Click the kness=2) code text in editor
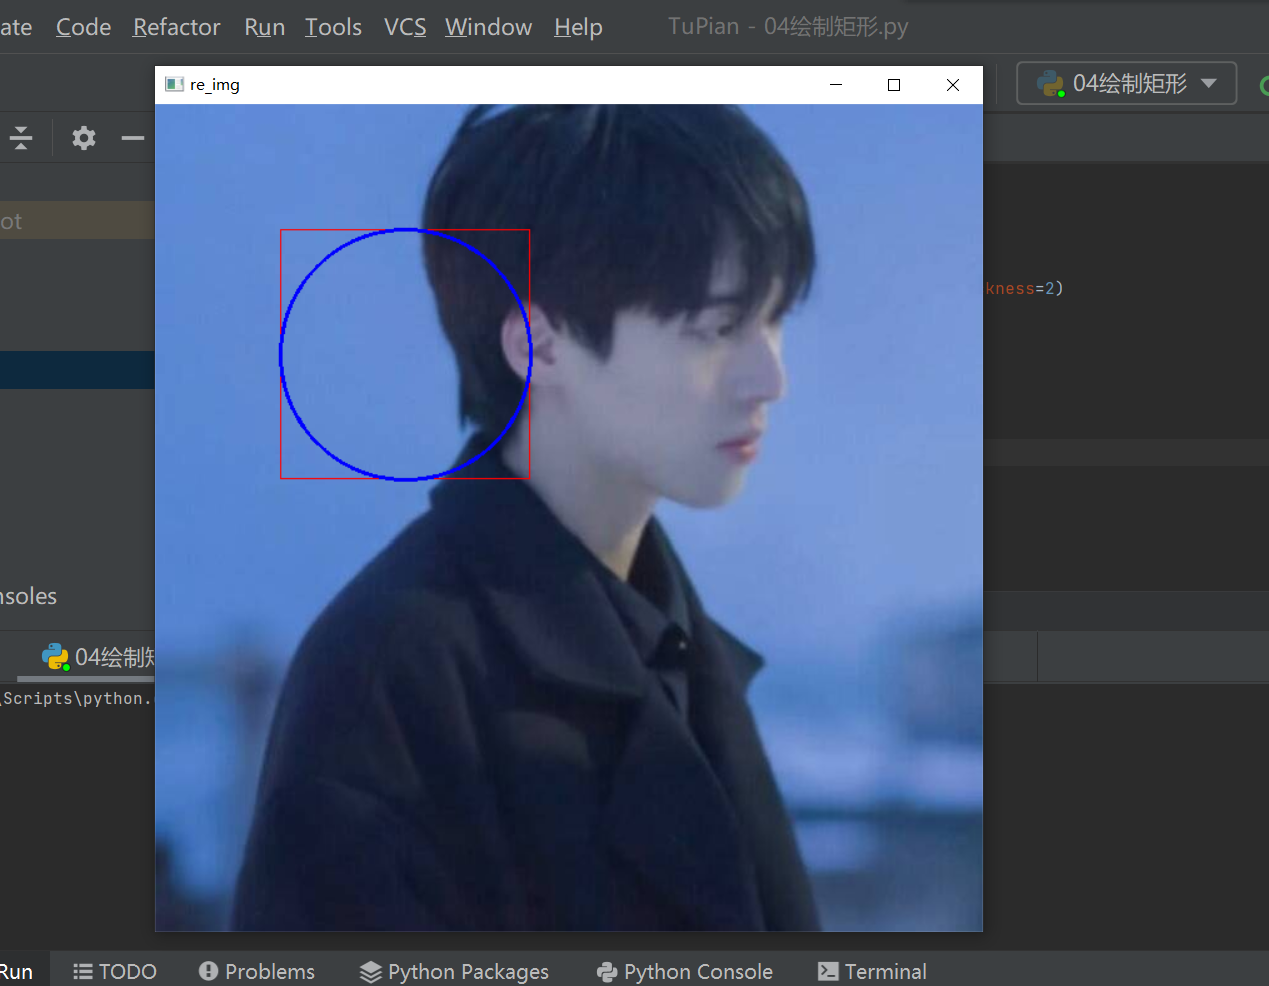Viewport: 1269px width, 986px height. (x=1024, y=288)
